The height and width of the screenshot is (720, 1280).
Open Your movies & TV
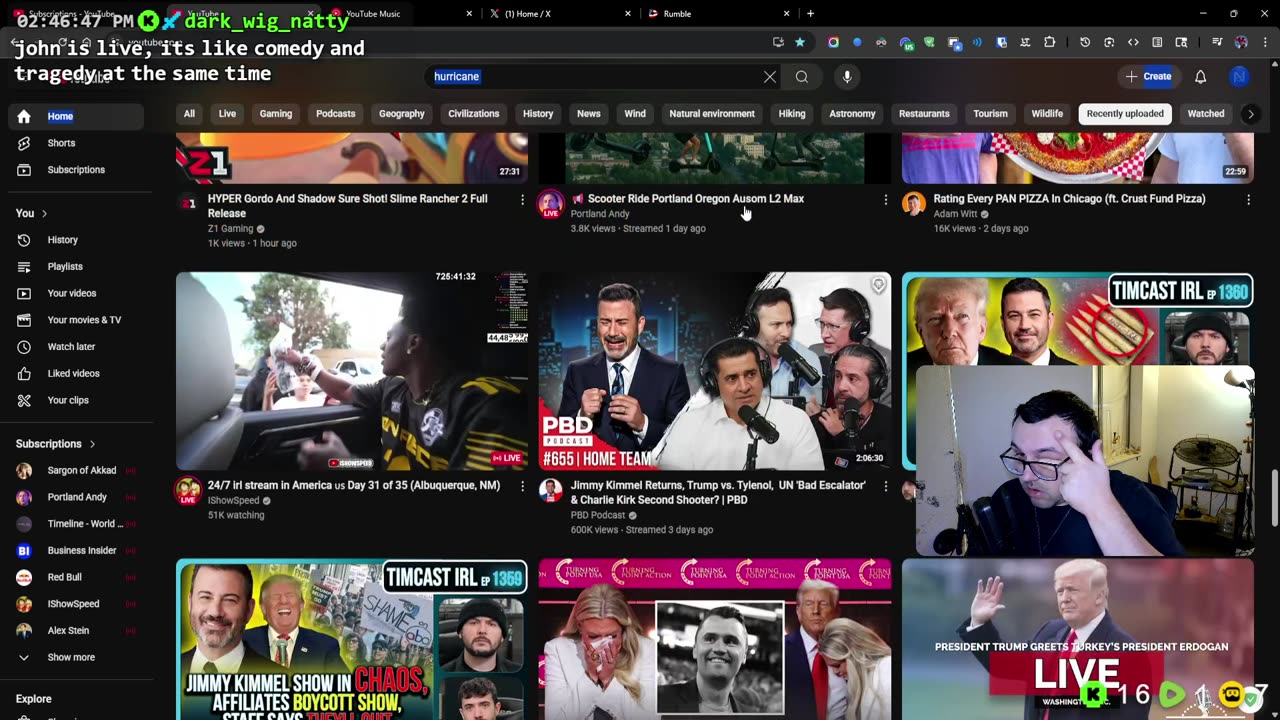76,320
